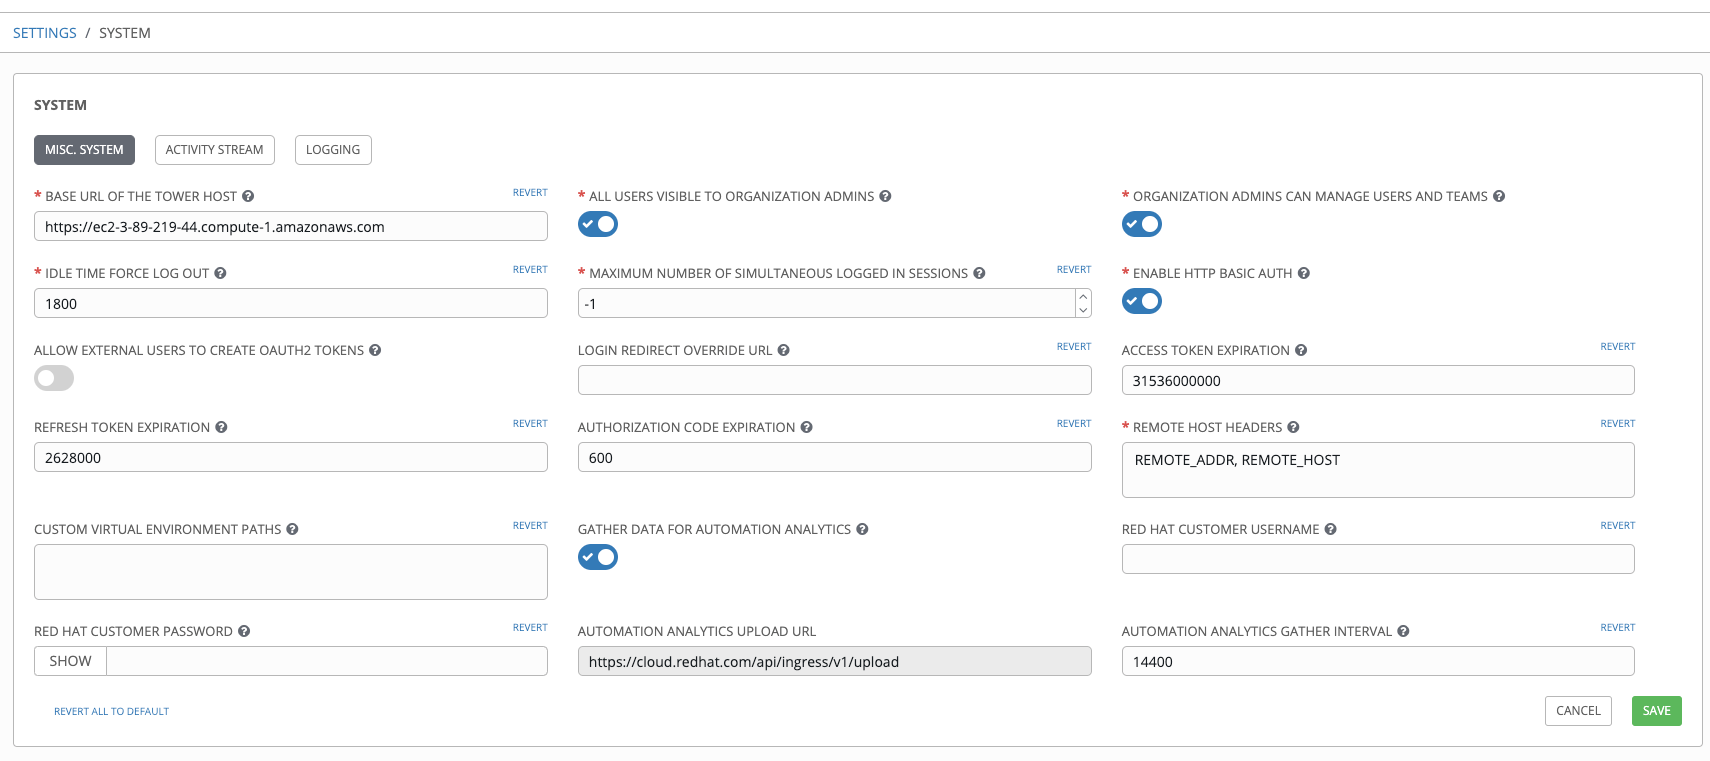
Task: Decrease maximum simultaneous sessions with down arrow
Action: point(1083,311)
